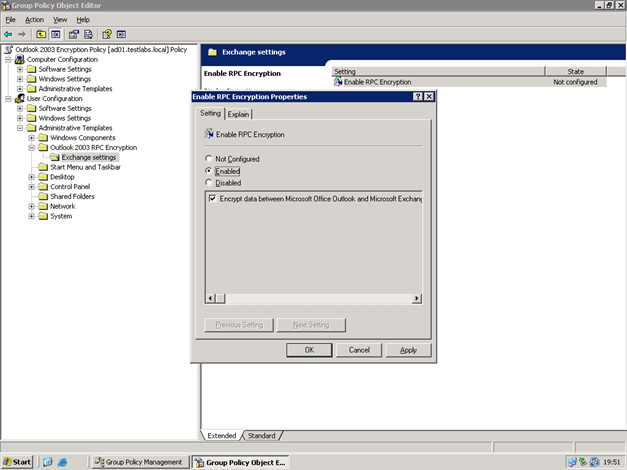
Task: Click the last toolbar icon after Help
Action: pyautogui.click(x=121, y=34)
